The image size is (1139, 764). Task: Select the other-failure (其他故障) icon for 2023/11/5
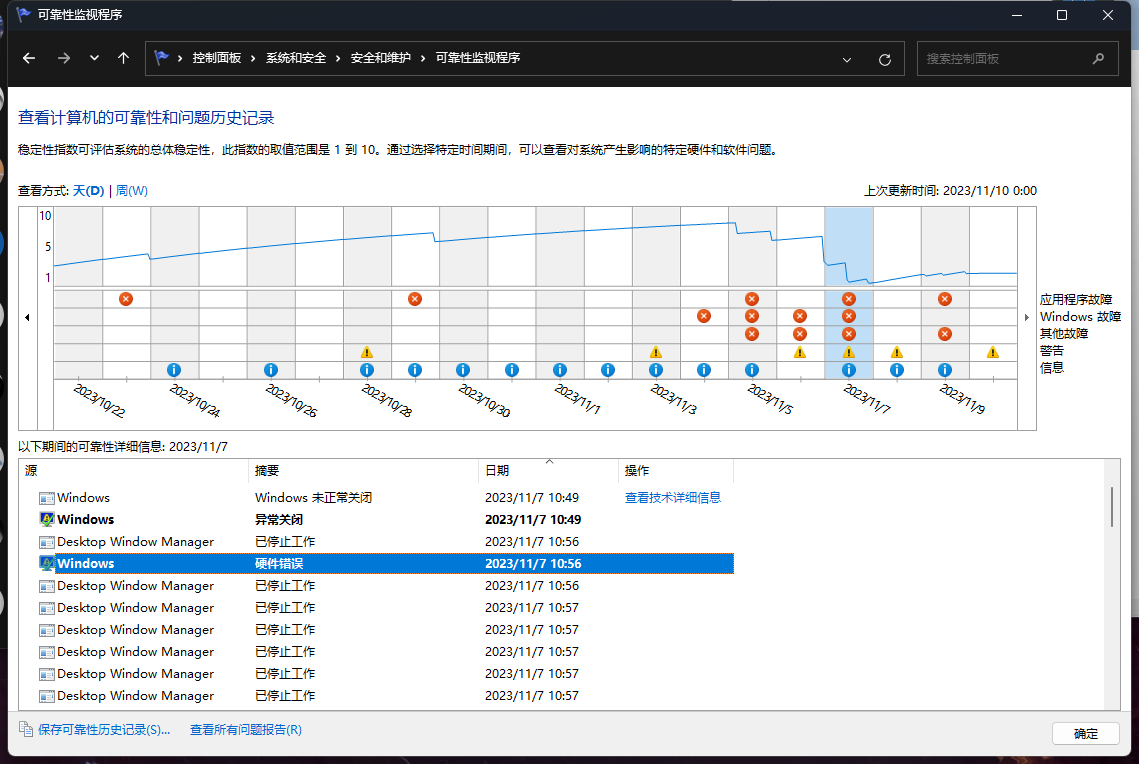pyautogui.click(x=752, y=334)
